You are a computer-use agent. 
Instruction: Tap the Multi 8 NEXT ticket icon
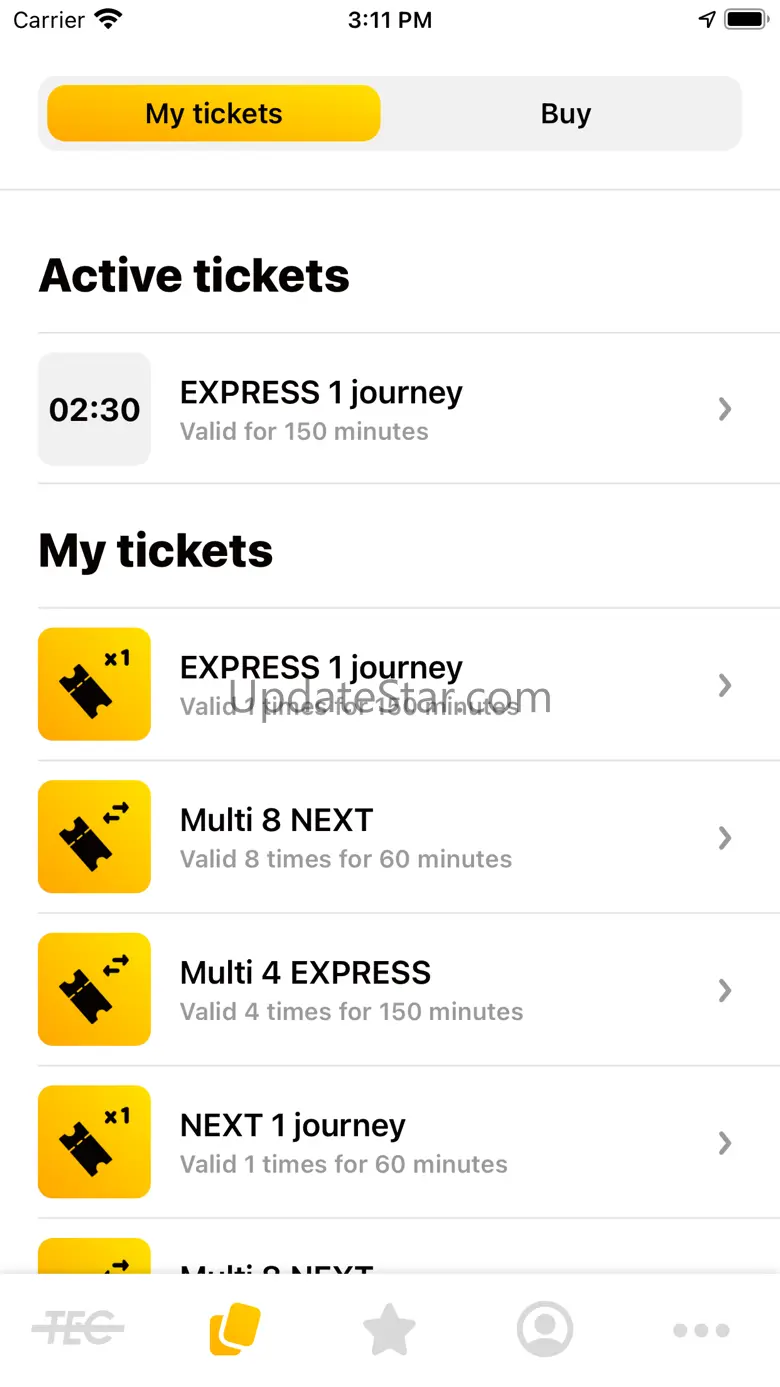coord(94,837)
